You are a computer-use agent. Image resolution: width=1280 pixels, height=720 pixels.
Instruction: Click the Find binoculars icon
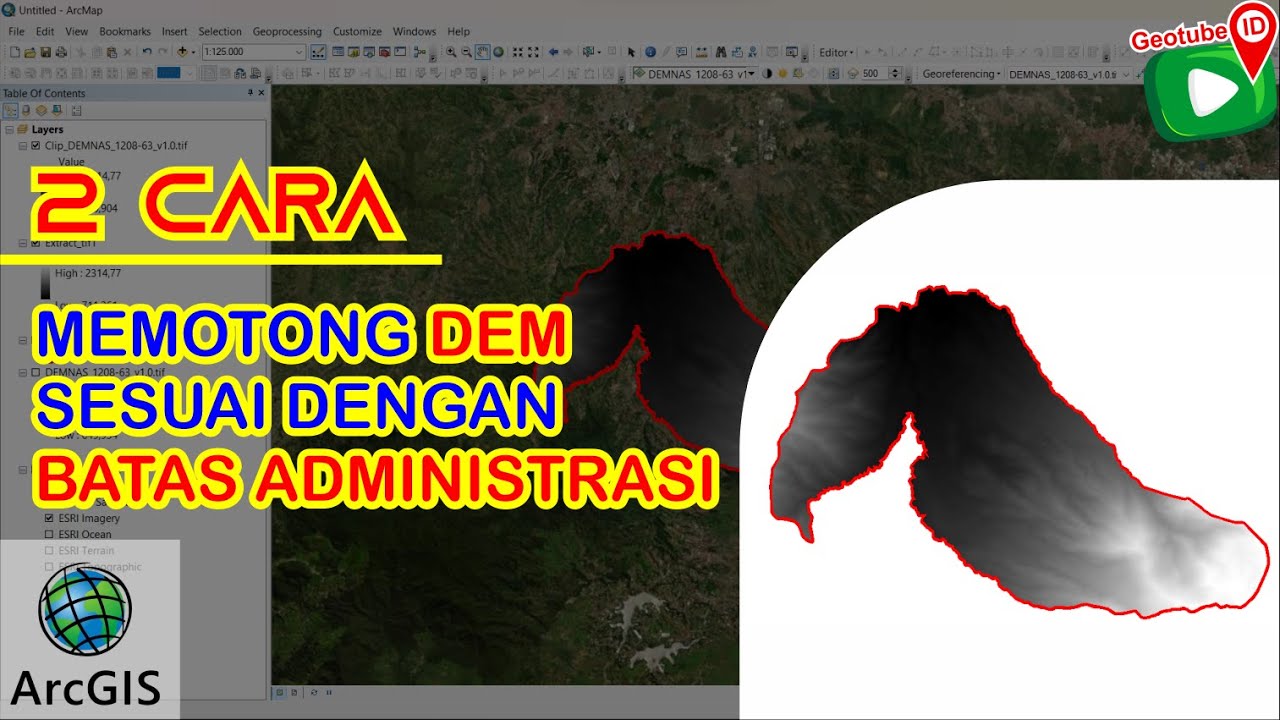coord(720,52)
